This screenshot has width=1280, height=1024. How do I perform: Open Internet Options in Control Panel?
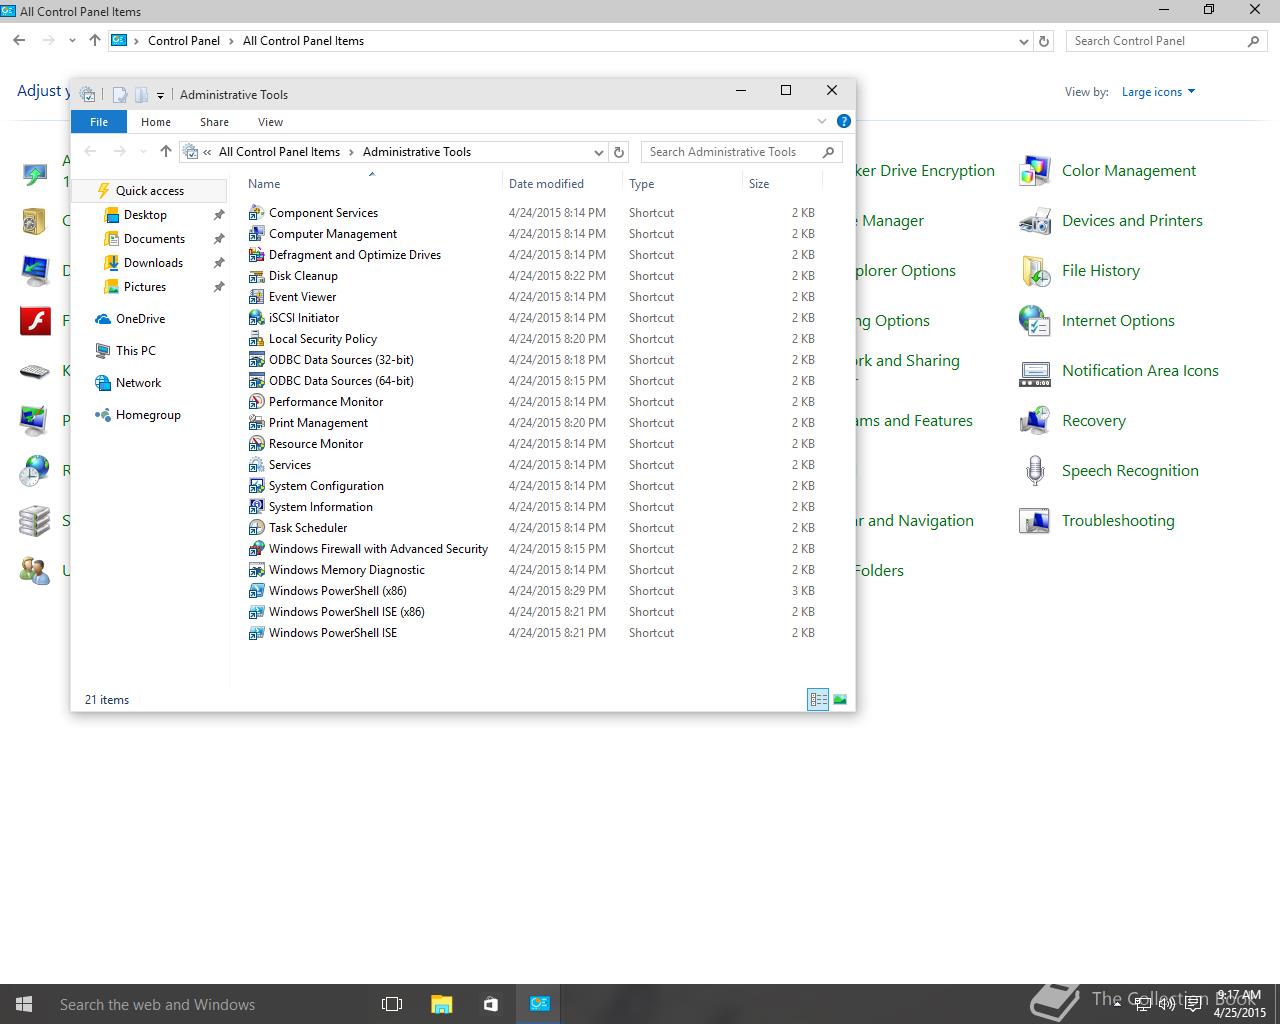coord(1118,321)
